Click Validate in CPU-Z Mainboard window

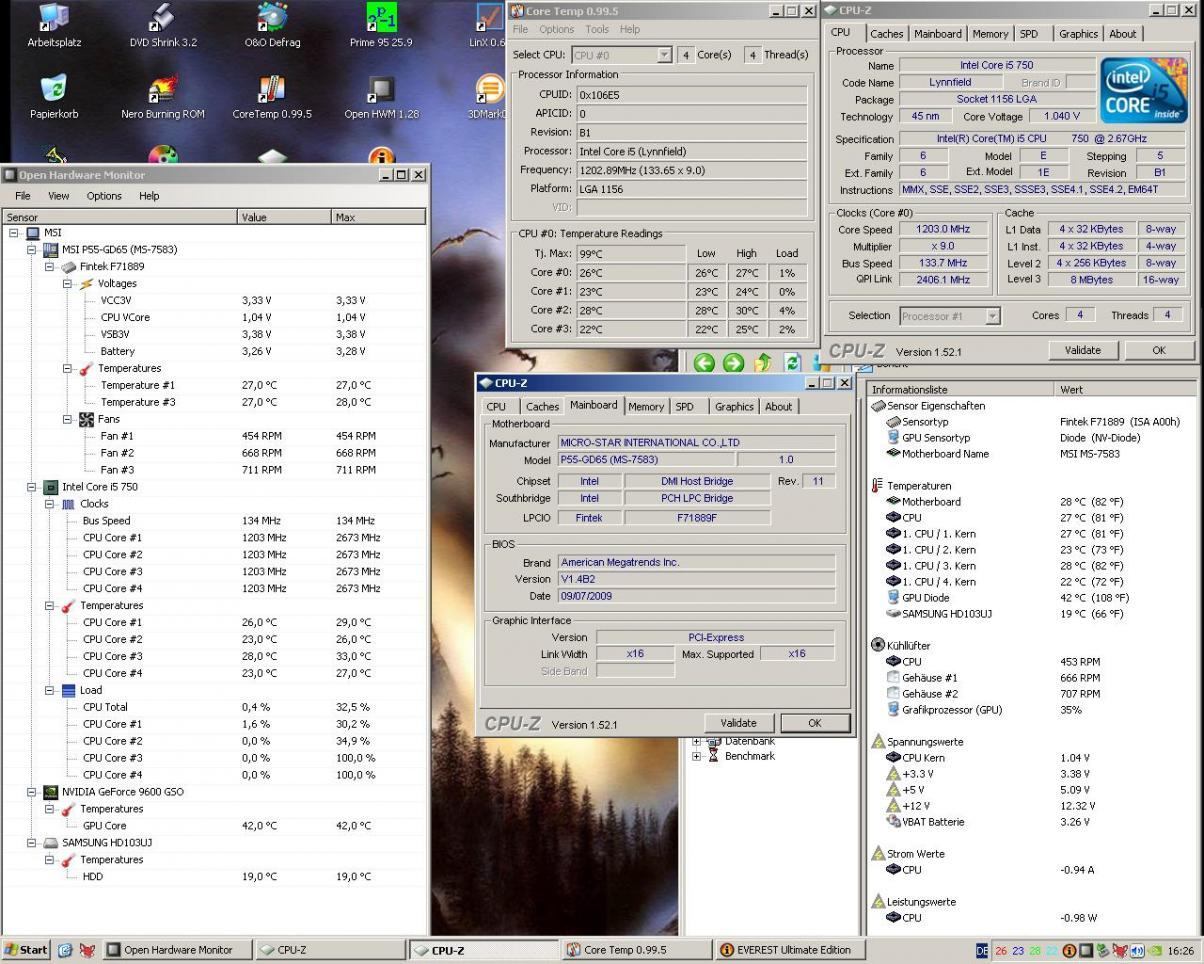coord(738,723)
